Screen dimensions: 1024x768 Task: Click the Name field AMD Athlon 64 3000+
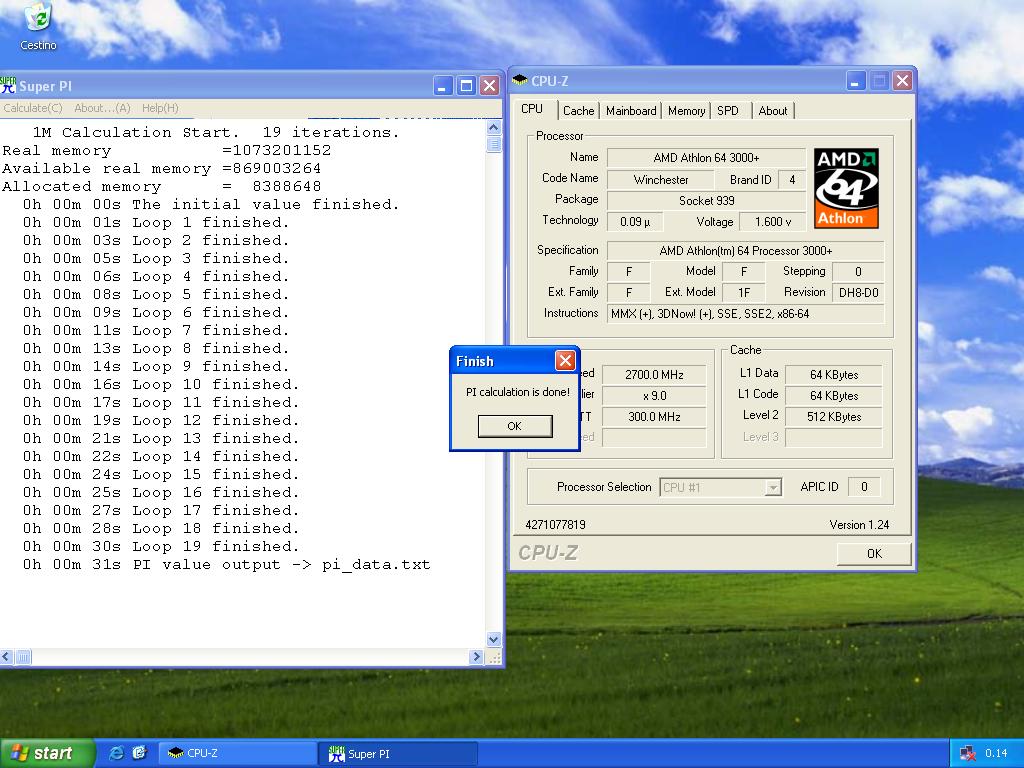pos(706,157)
